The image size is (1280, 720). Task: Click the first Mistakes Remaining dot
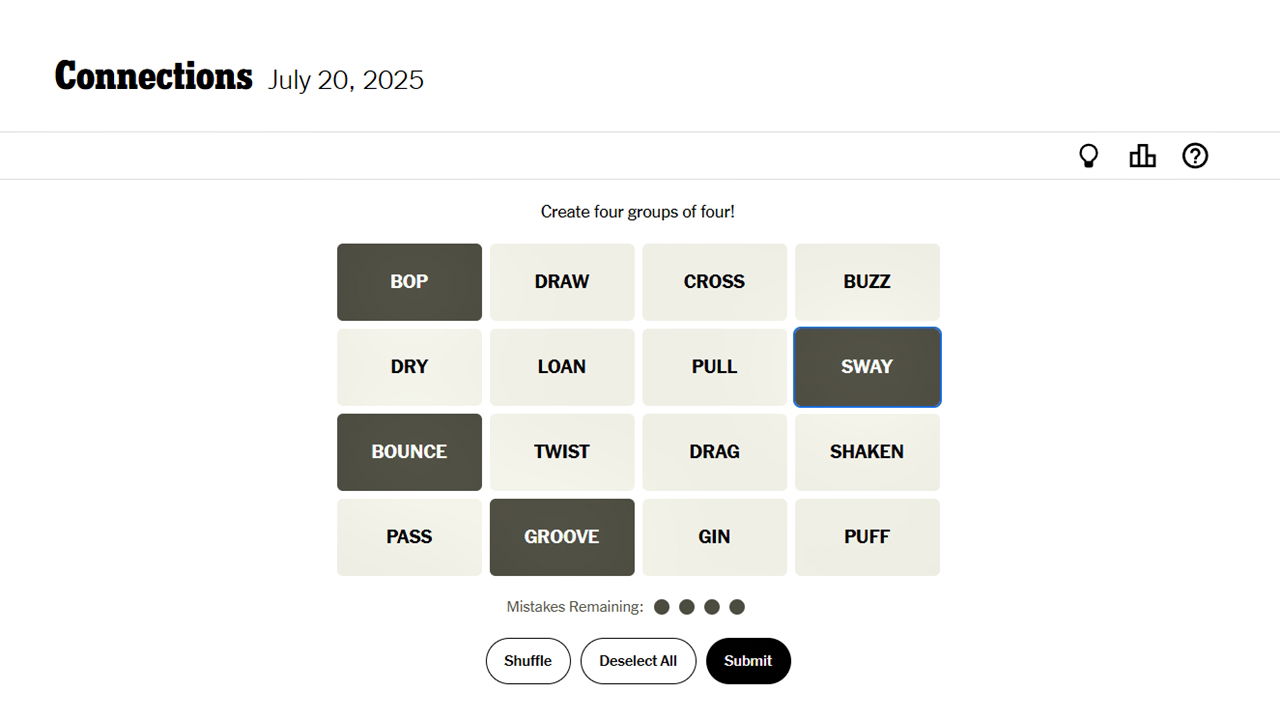click(661, 607)
